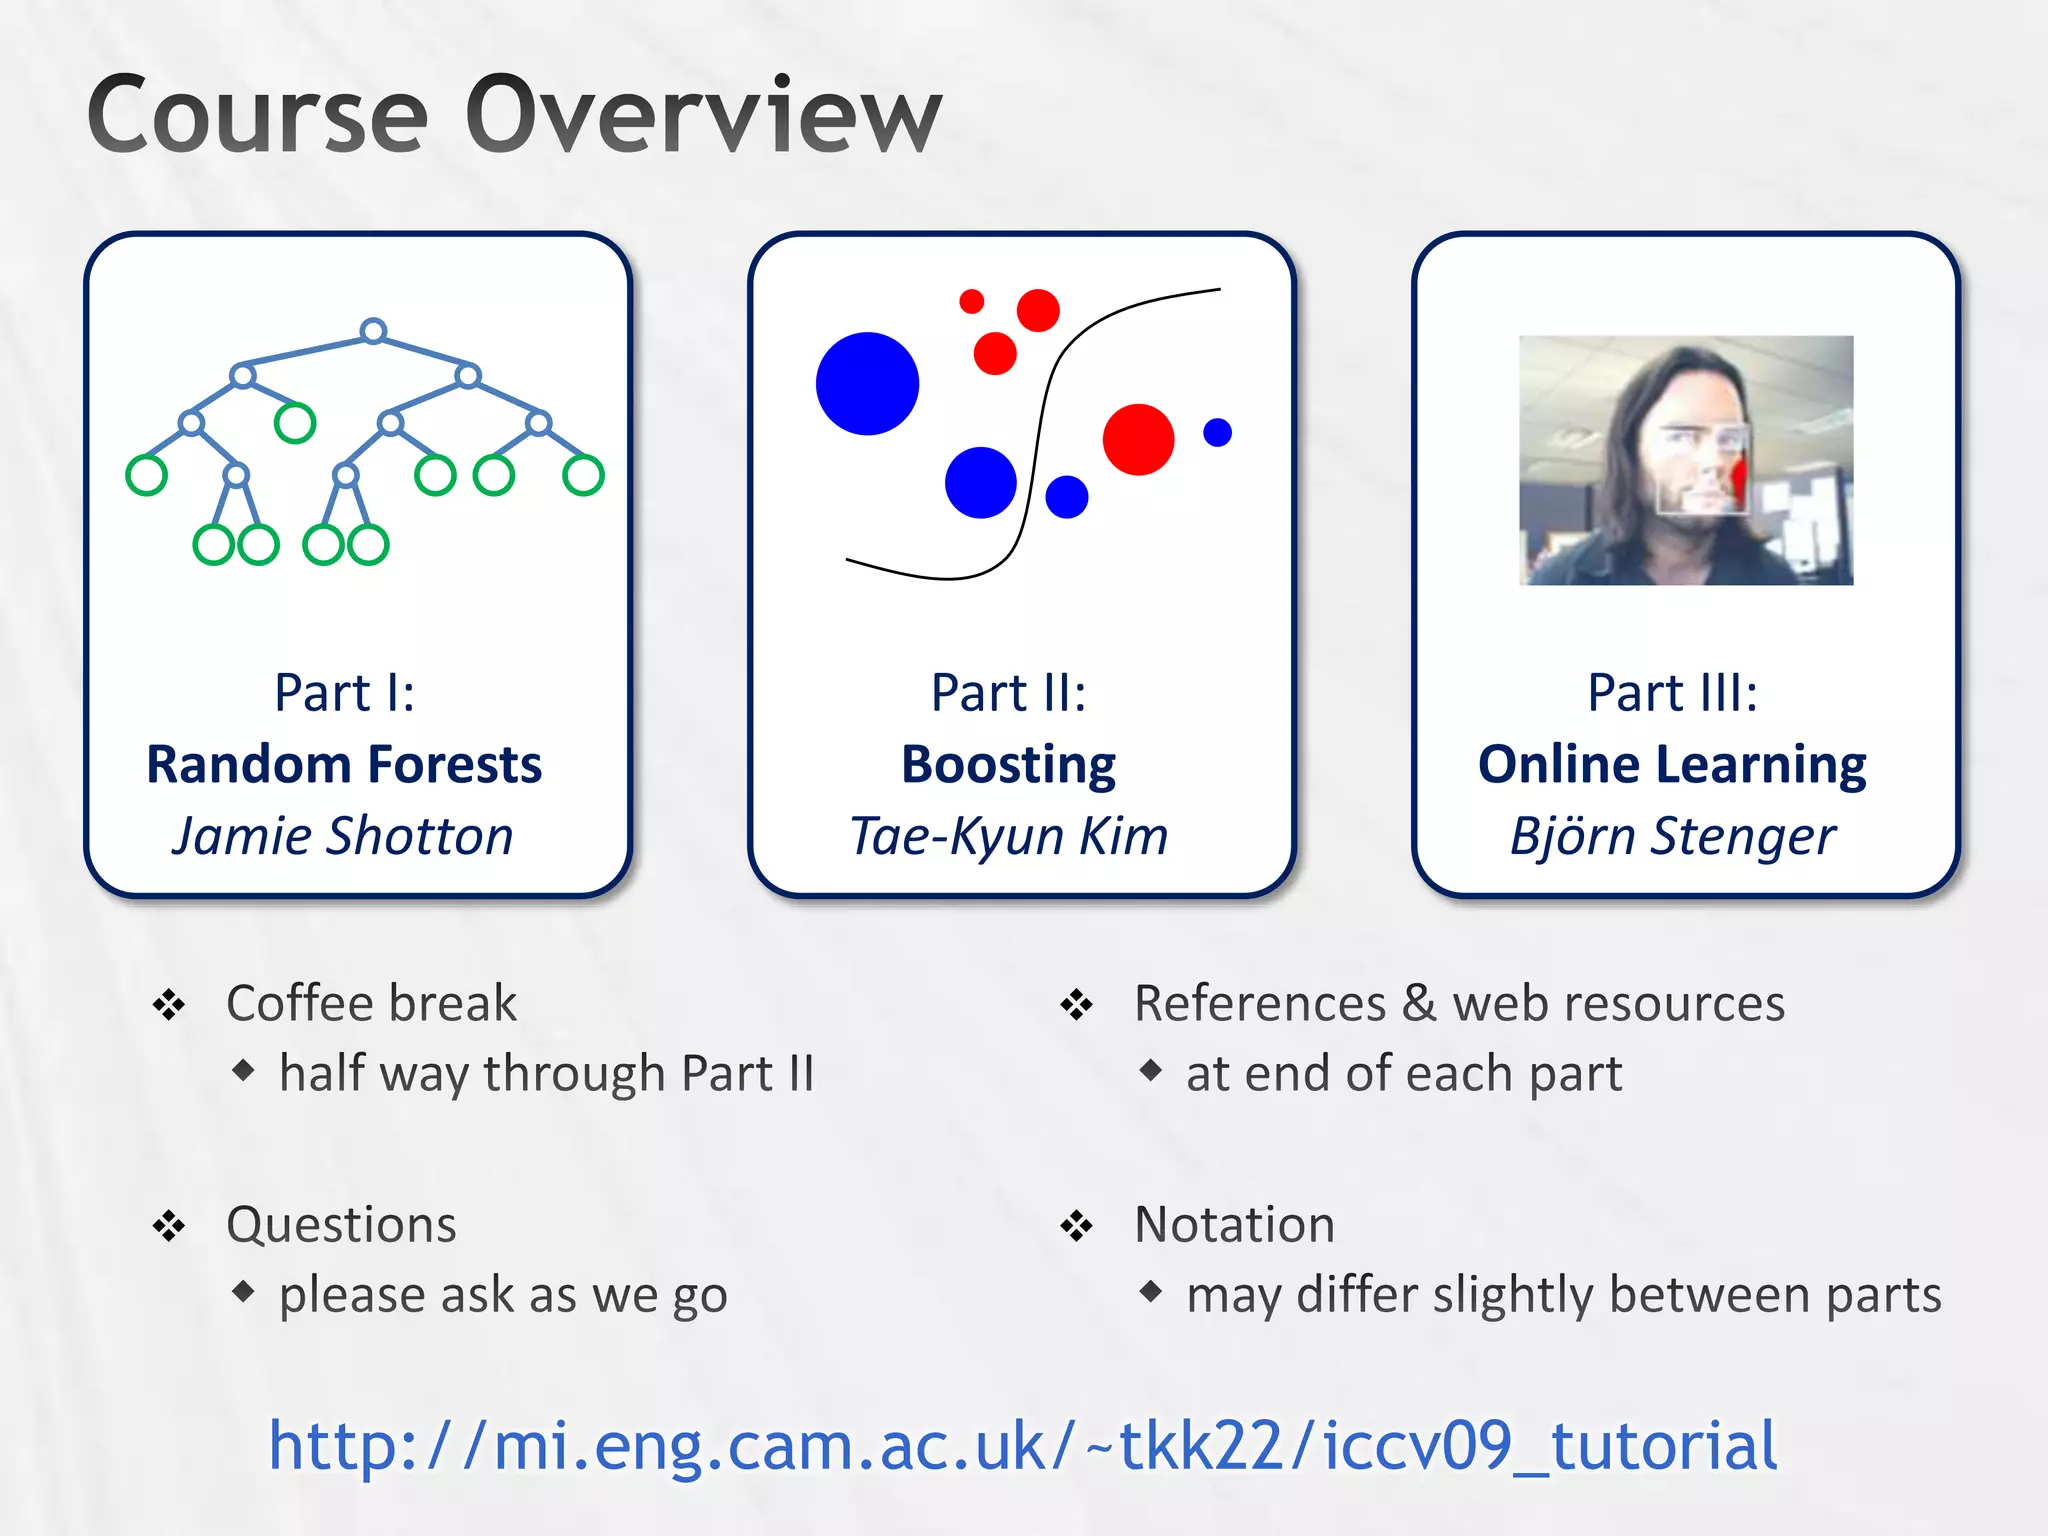2048x1536 pixels.
Task: Click the Boosting heading
Action: point(1008,765)
